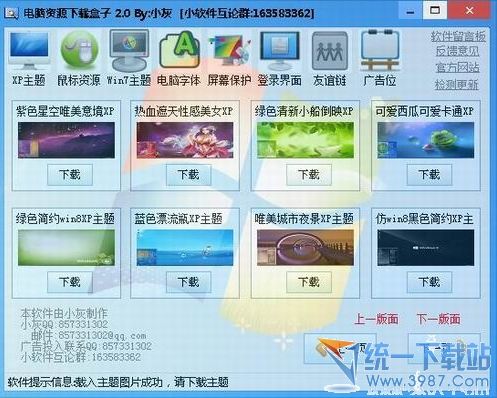Maximize the 电脑资源下载盒子 window
The height and width of the screenshot is (398, 497).
[x=435, y=11]
